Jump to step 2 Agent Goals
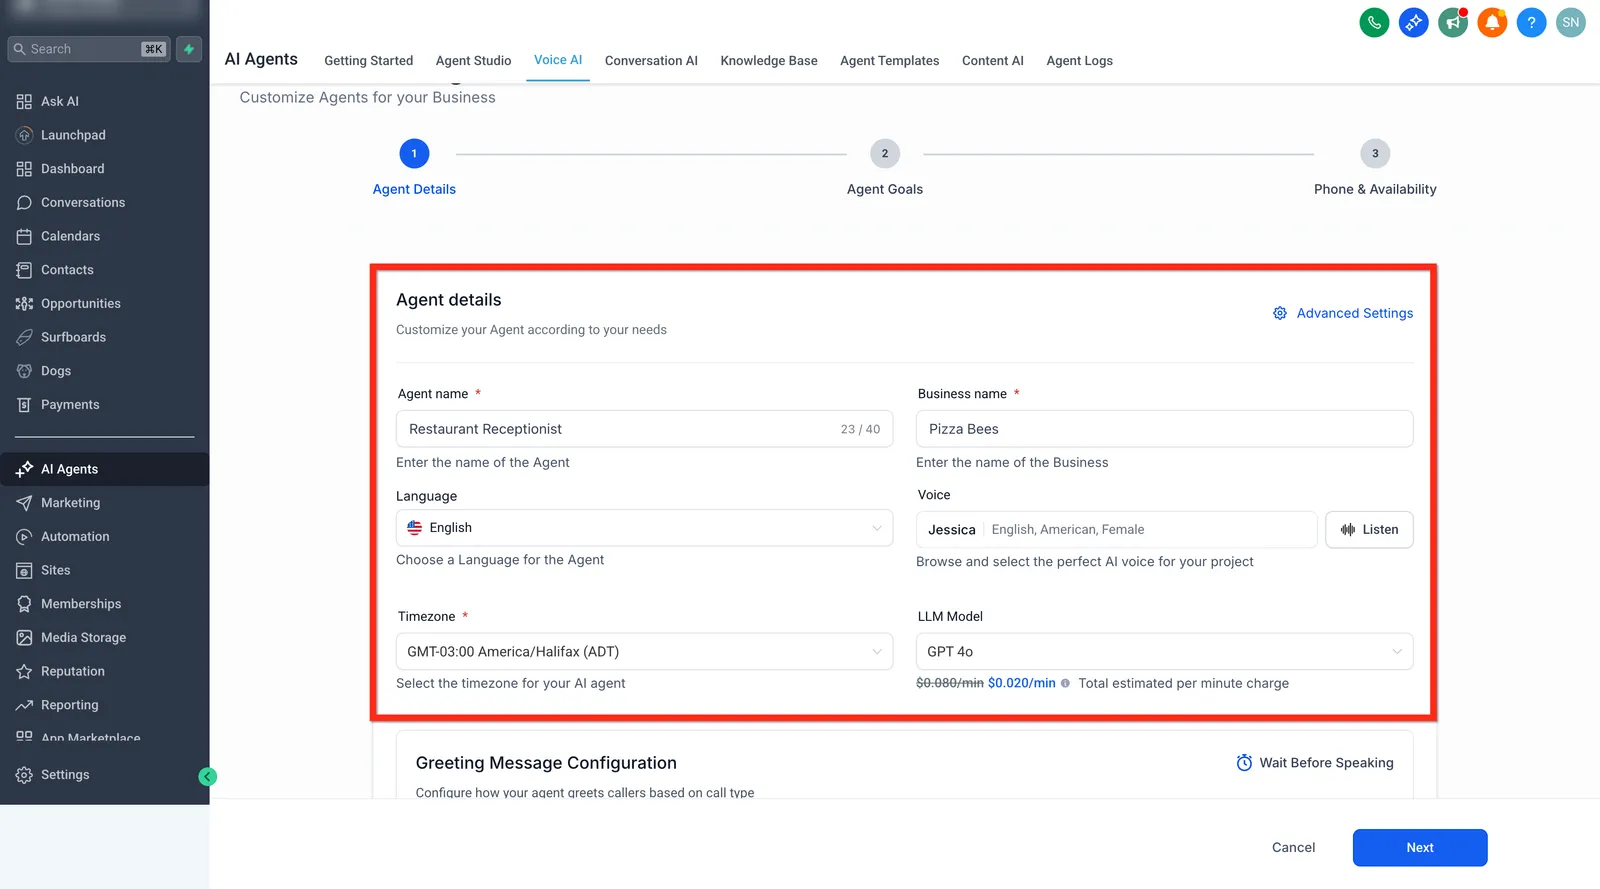Screen dimensions: 1600x889 click(884, 153)
